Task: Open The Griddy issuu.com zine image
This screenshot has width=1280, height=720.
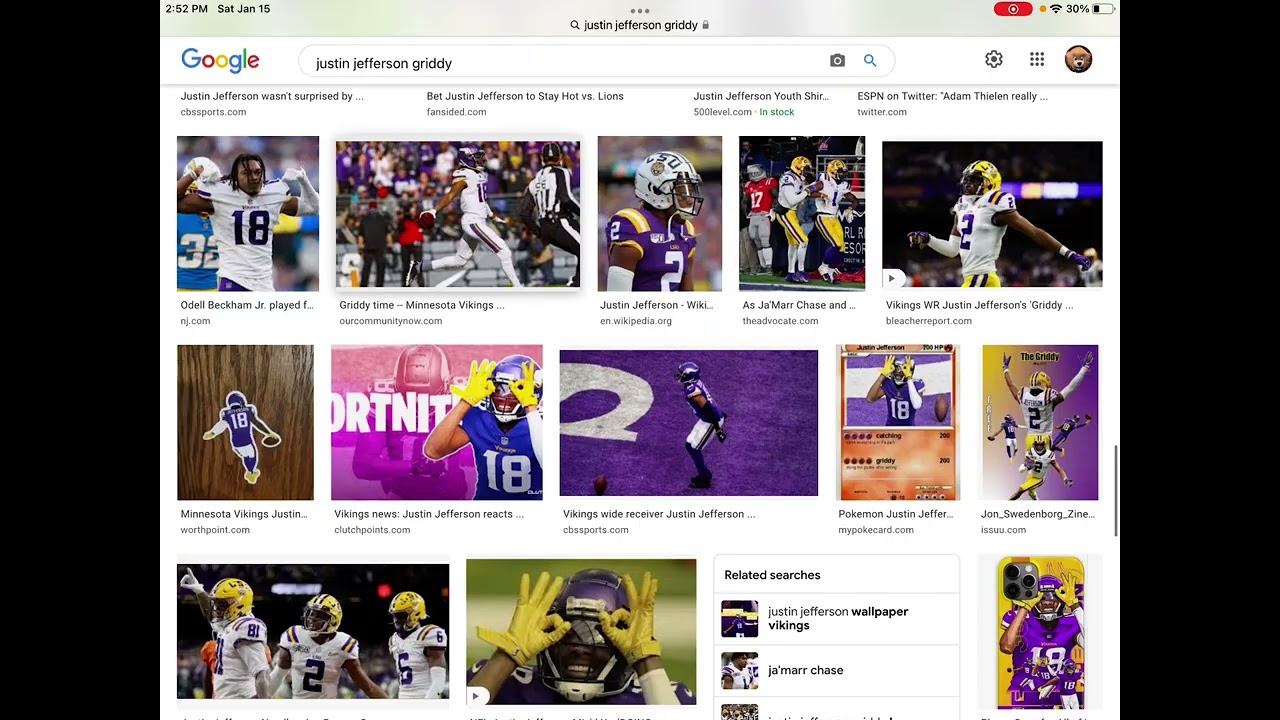Action: tap(1040, 422)
